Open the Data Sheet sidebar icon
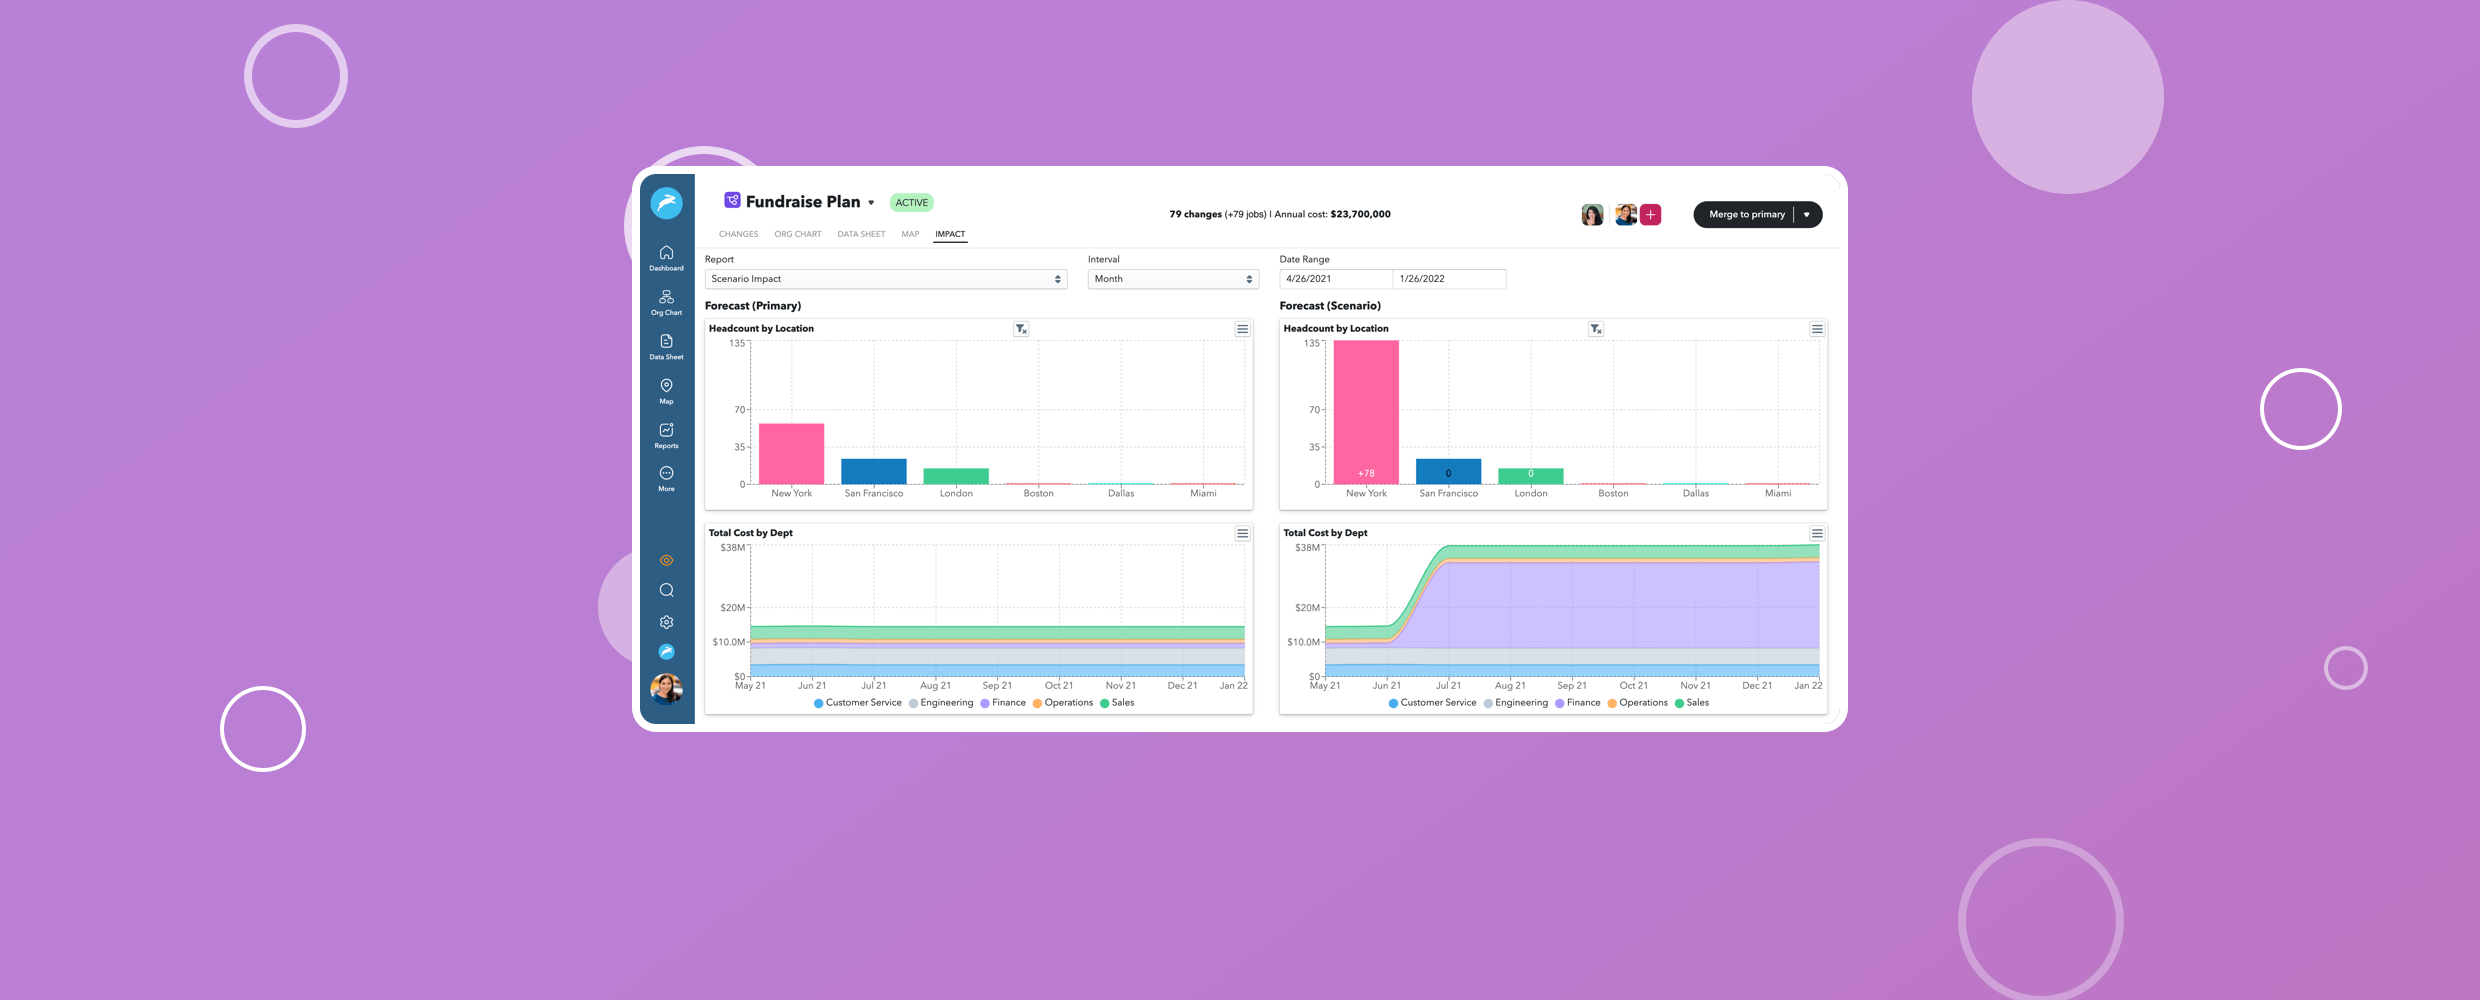Image resolution: width=2480 pixels, height=1000 pixels. tap(666, 346)
